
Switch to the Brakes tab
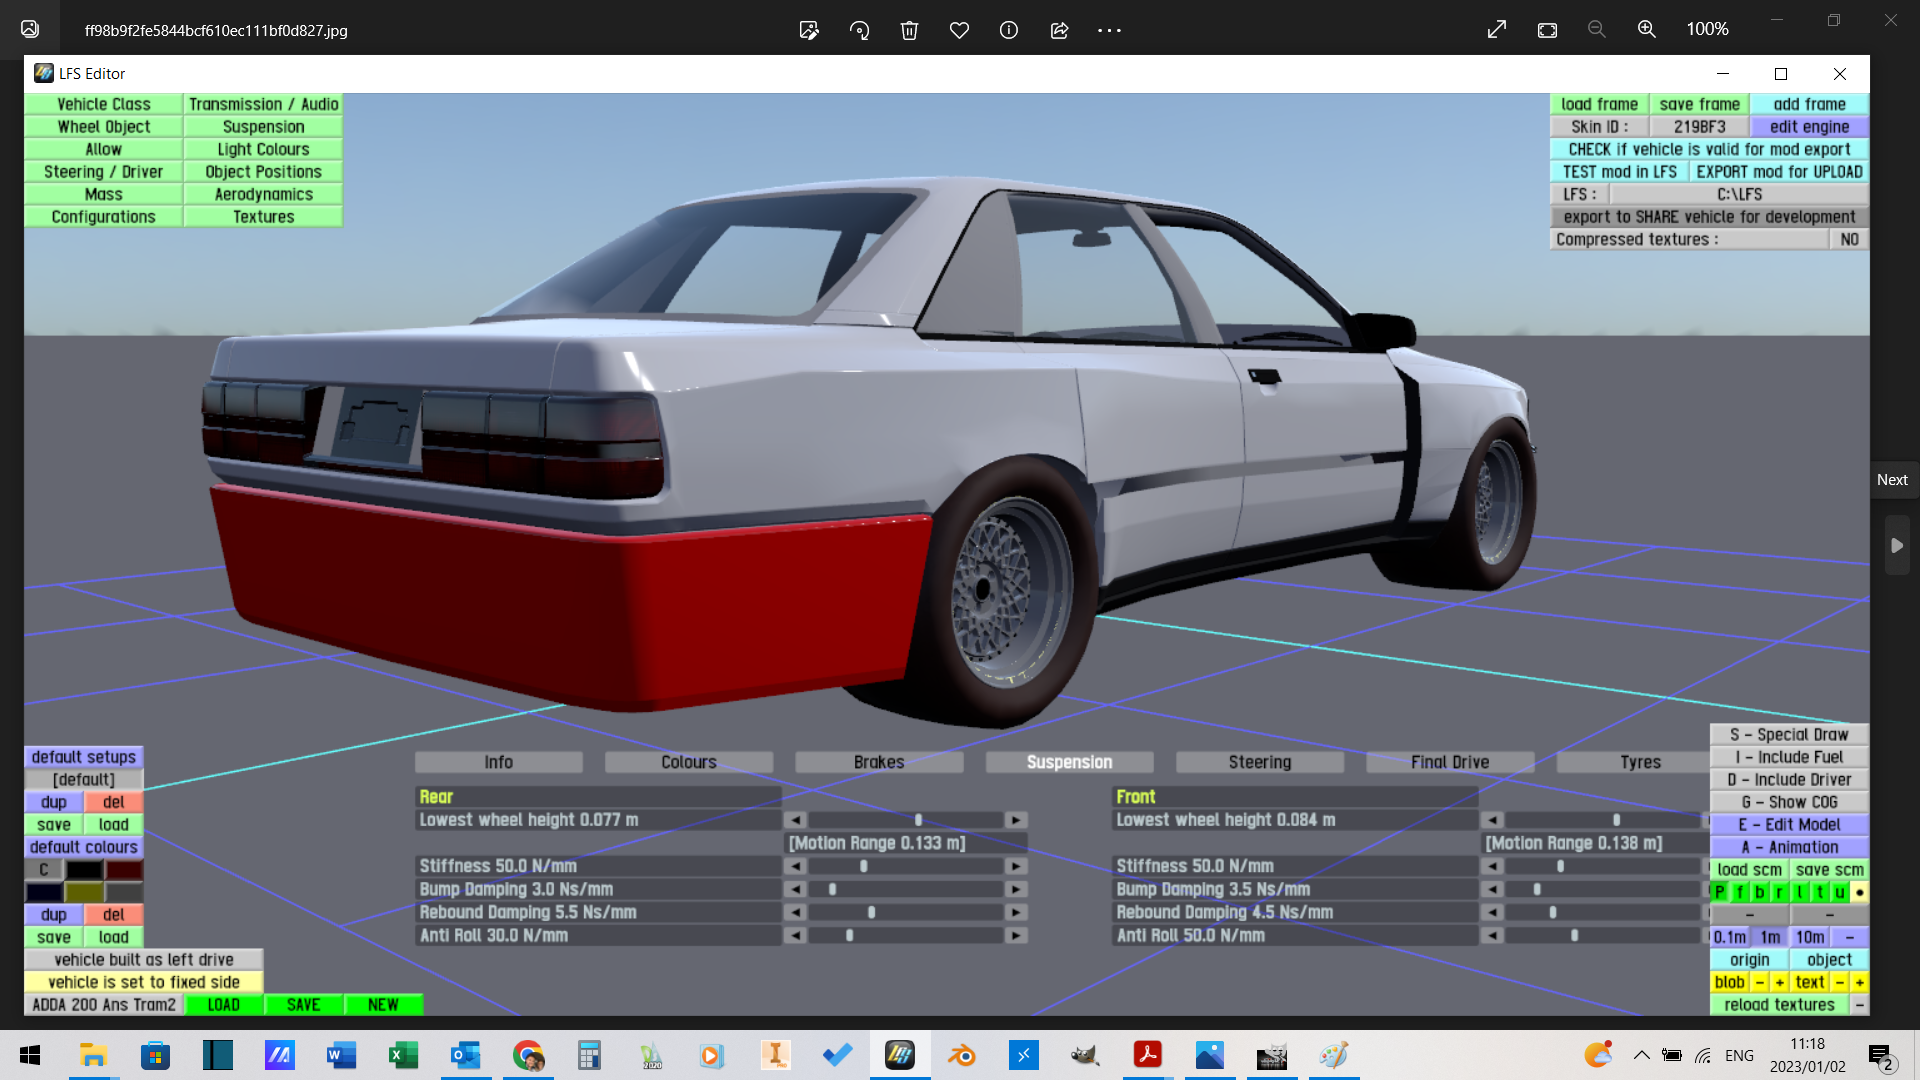point(879,762)
